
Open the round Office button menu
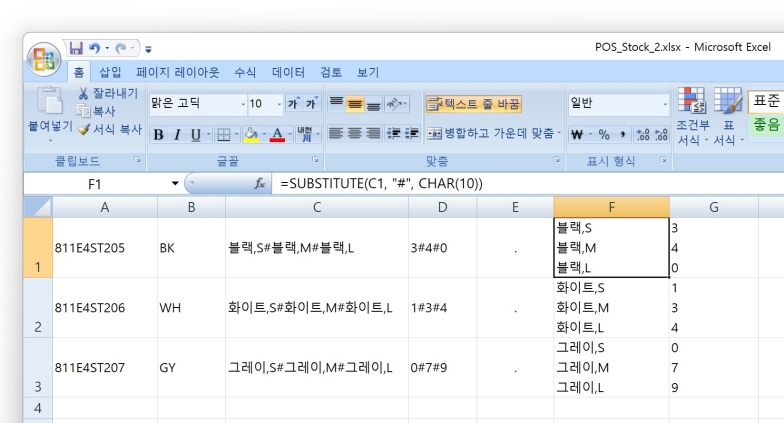[44, 59]
